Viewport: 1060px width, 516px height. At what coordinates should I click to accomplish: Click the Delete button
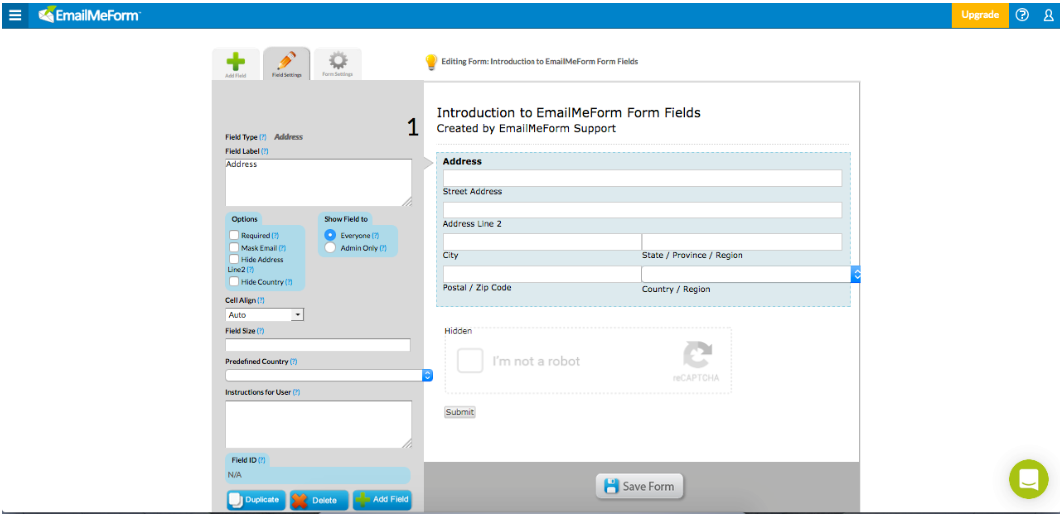pyautogui.click(x=319, y=500)
